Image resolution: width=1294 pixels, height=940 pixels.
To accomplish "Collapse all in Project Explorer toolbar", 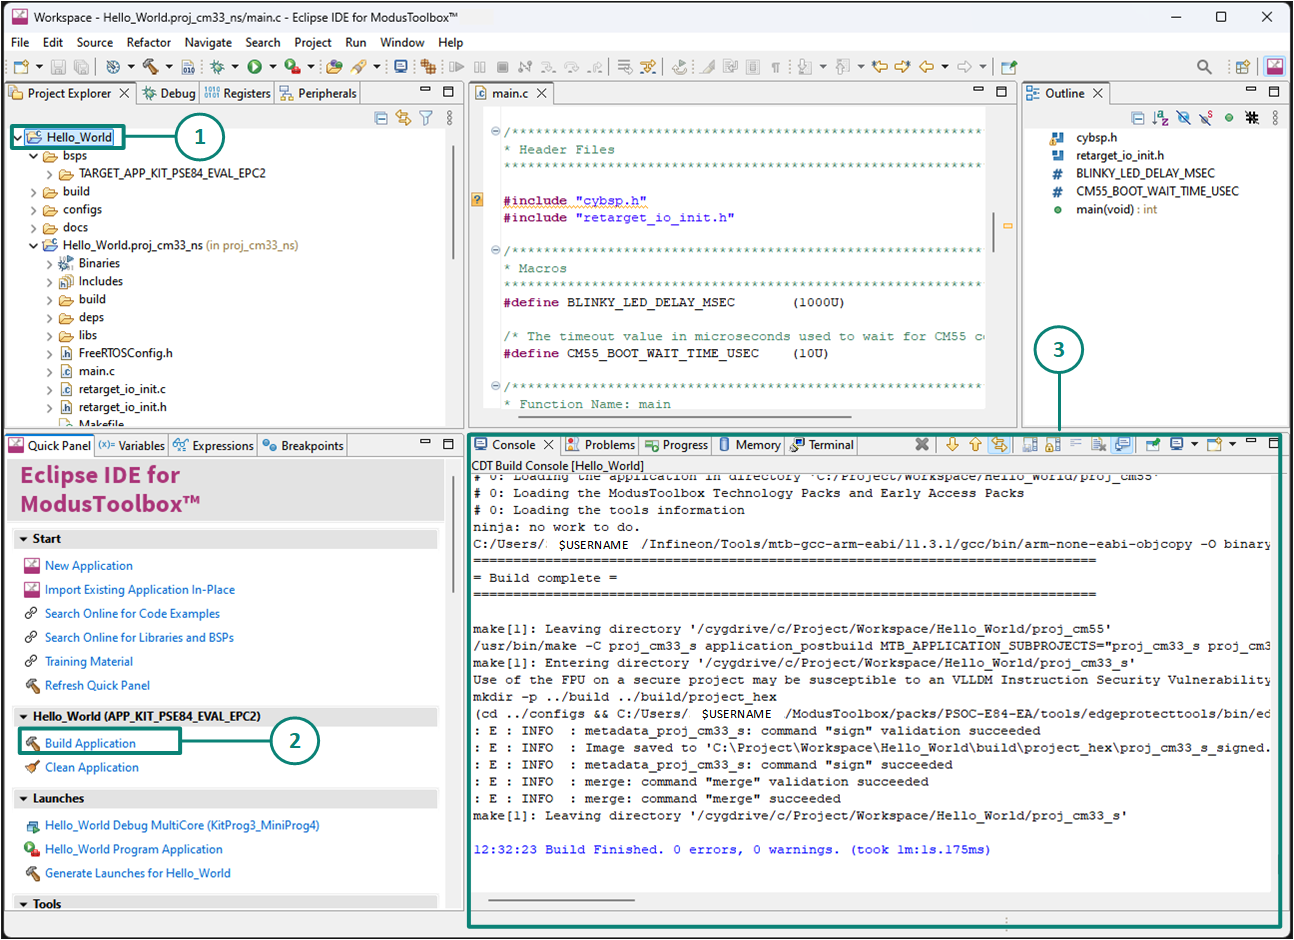I will [x=381, y=118].
